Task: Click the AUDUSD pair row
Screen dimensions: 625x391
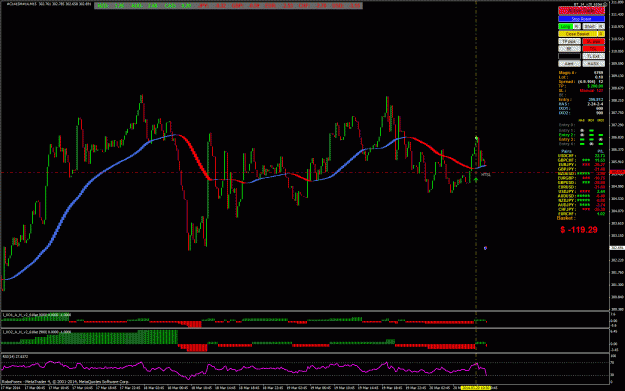Action: click(582, 196)
